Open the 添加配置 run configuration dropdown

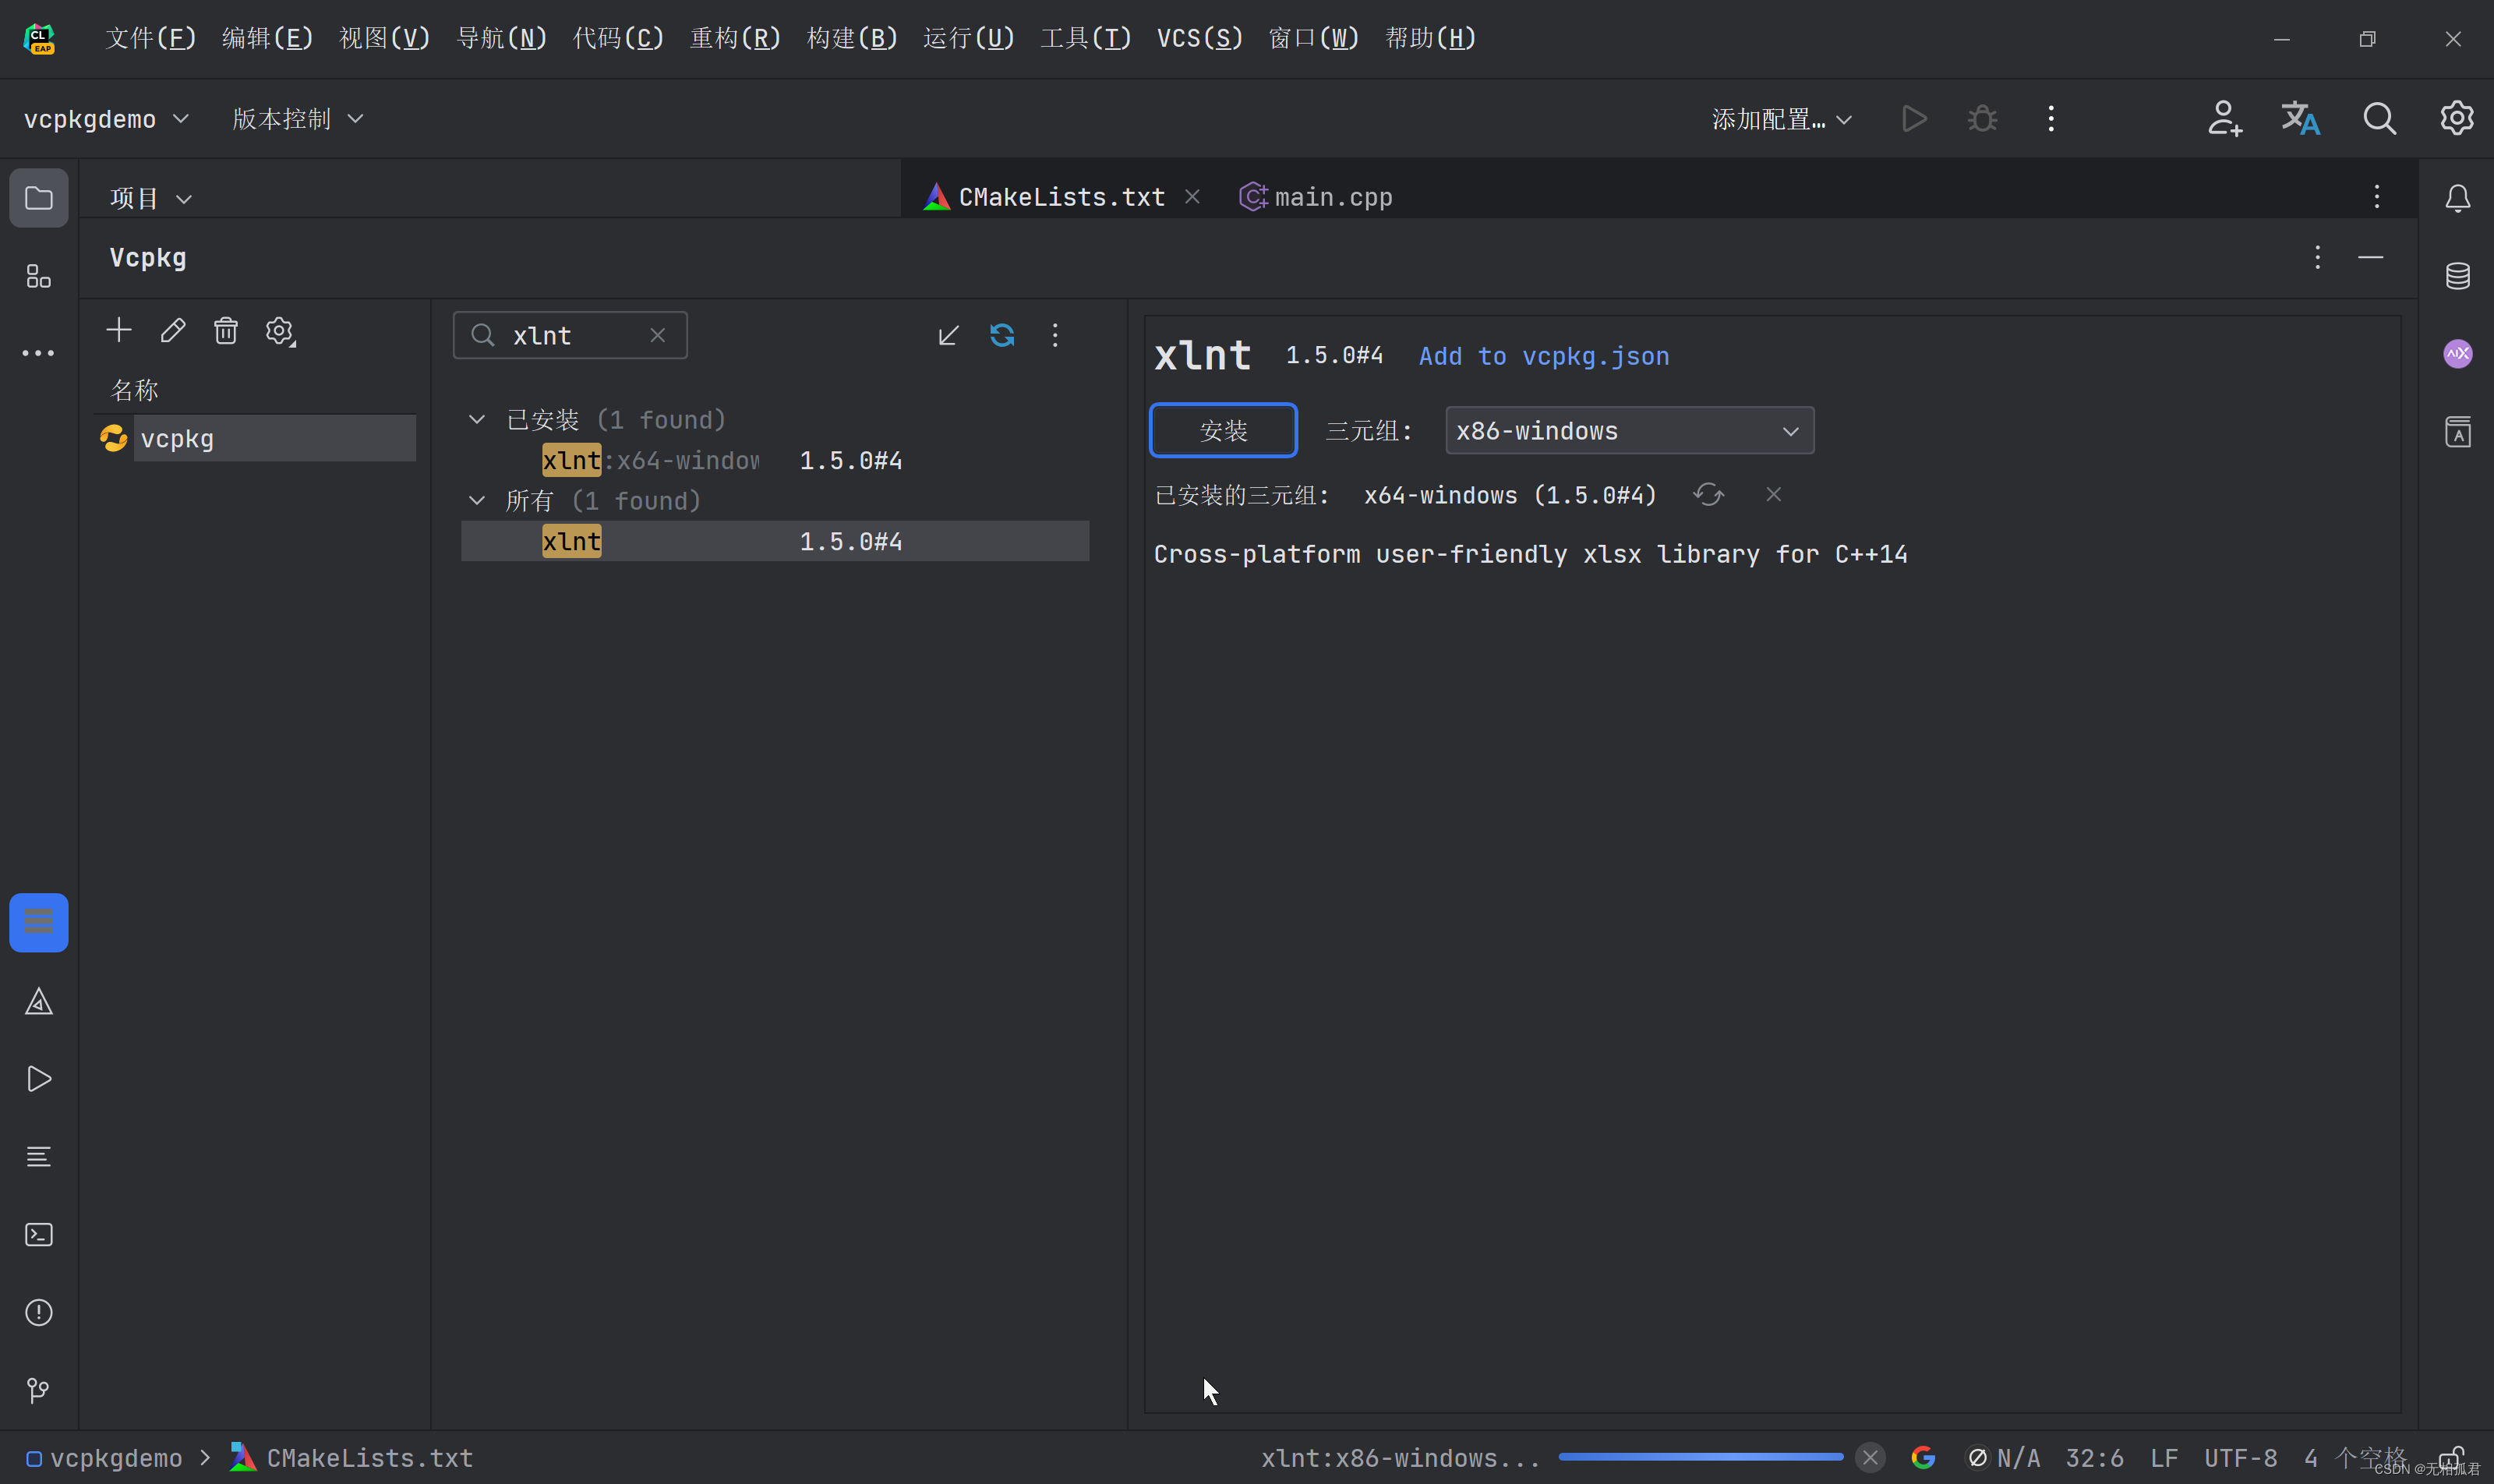(1781, 119)
